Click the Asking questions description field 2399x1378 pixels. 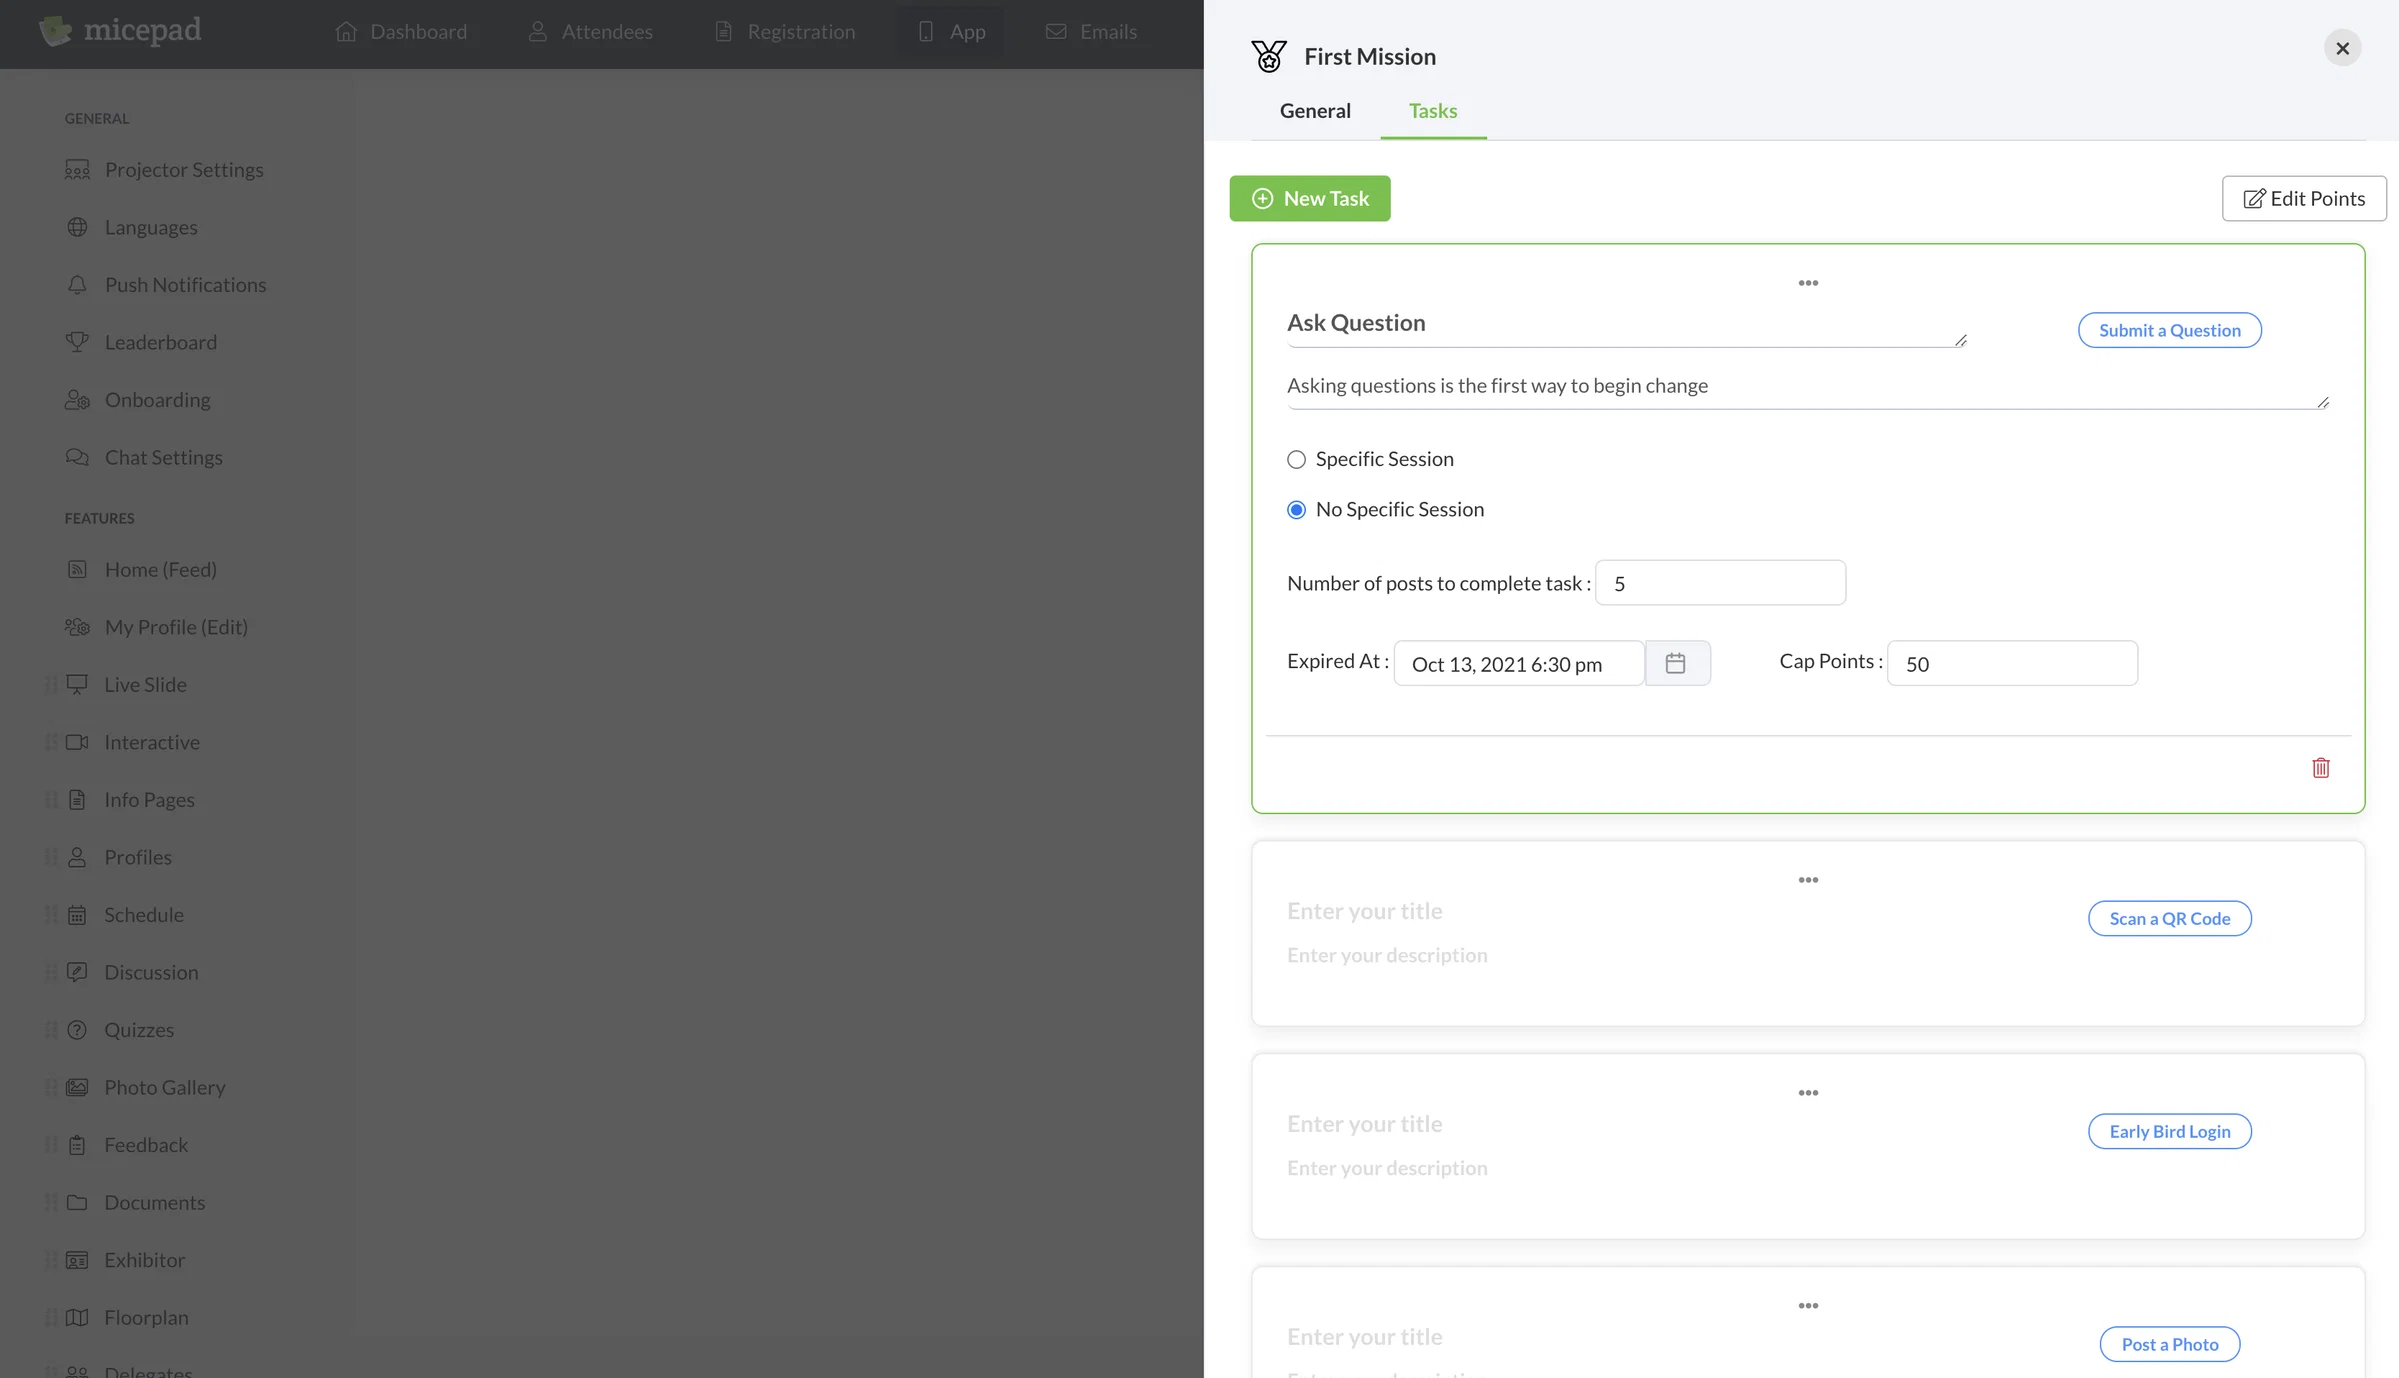[1808, 387]
